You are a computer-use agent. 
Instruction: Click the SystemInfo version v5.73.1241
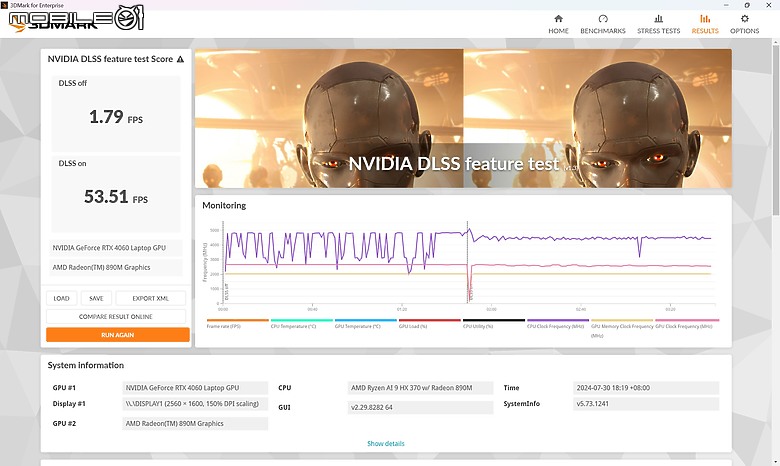[646, 404]
